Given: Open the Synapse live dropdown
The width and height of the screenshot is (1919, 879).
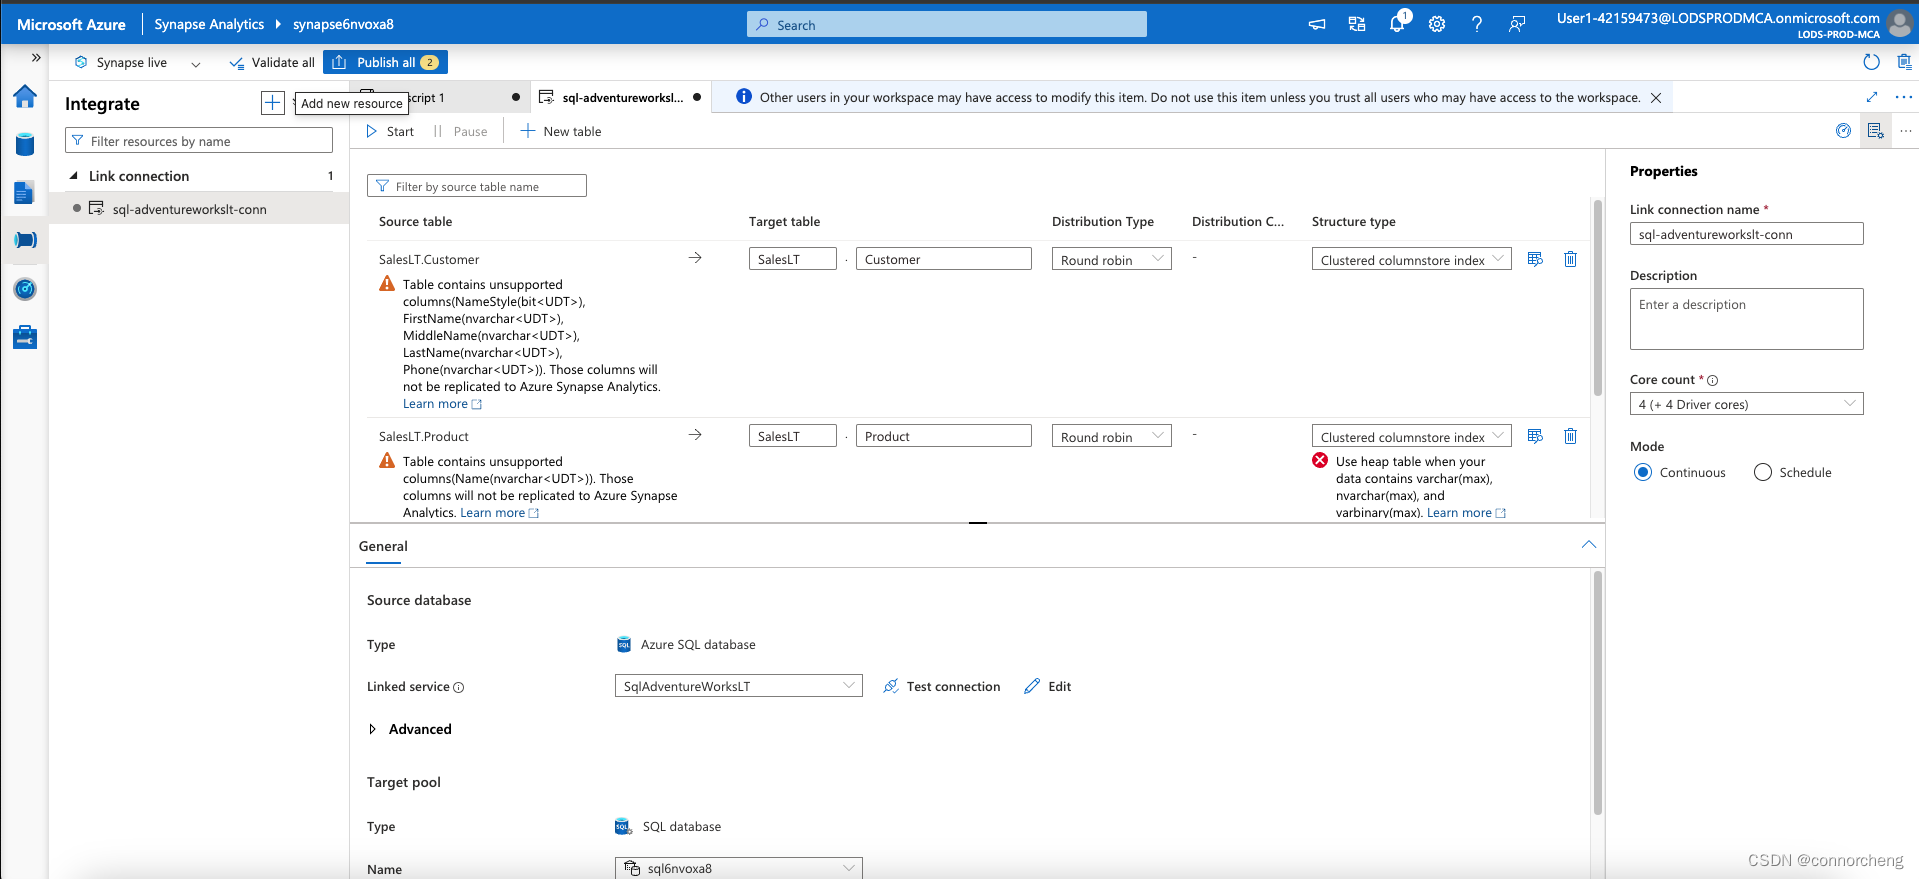Looking at the screenshot, I should [138, 62].
